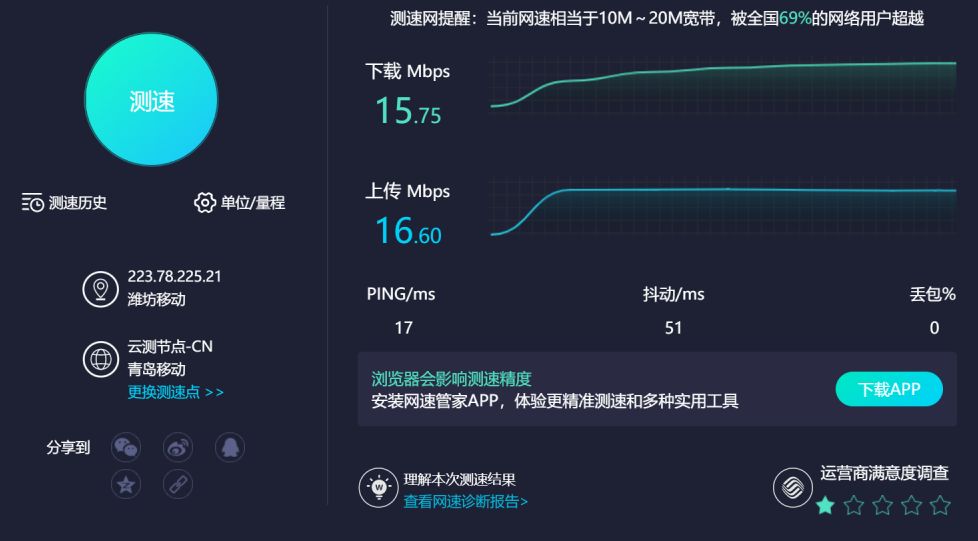Image resolution: width=978 pixels, height=541 pixels.
Task: Share the result via the WeChat icon
Action: pyautogui.click(x=126, y=447)
